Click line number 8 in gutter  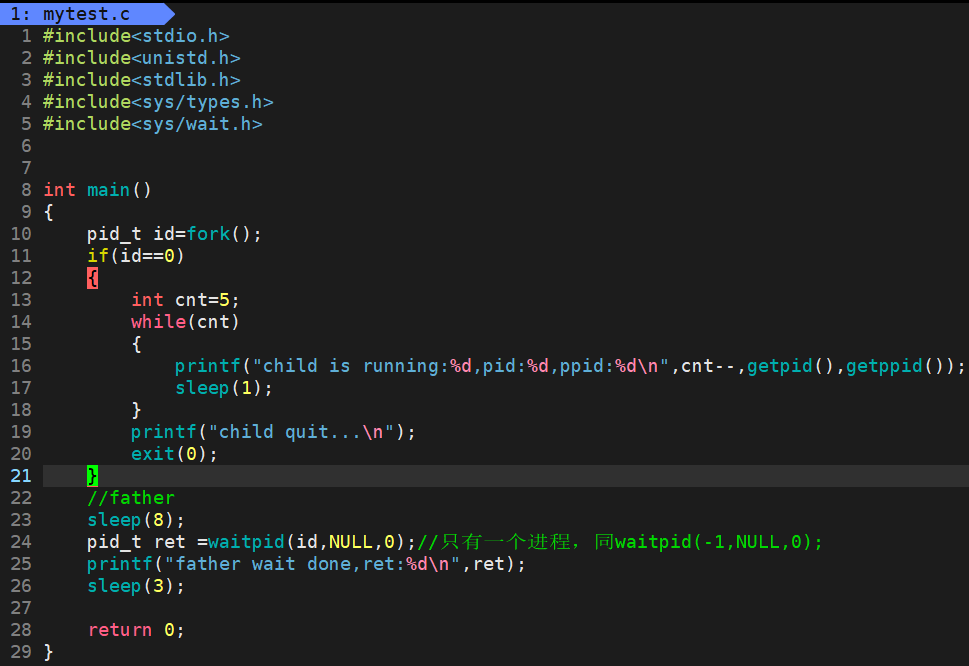point(27,190)
